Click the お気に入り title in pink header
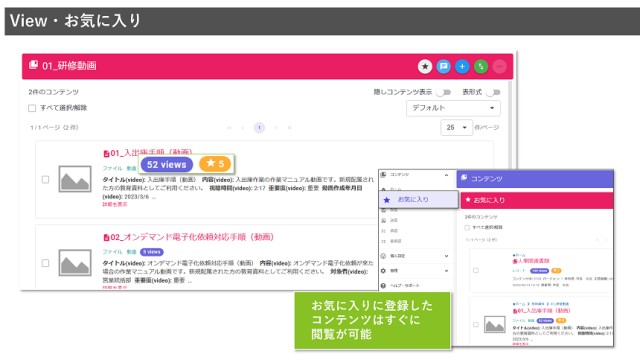 click(x=489, y=200)
